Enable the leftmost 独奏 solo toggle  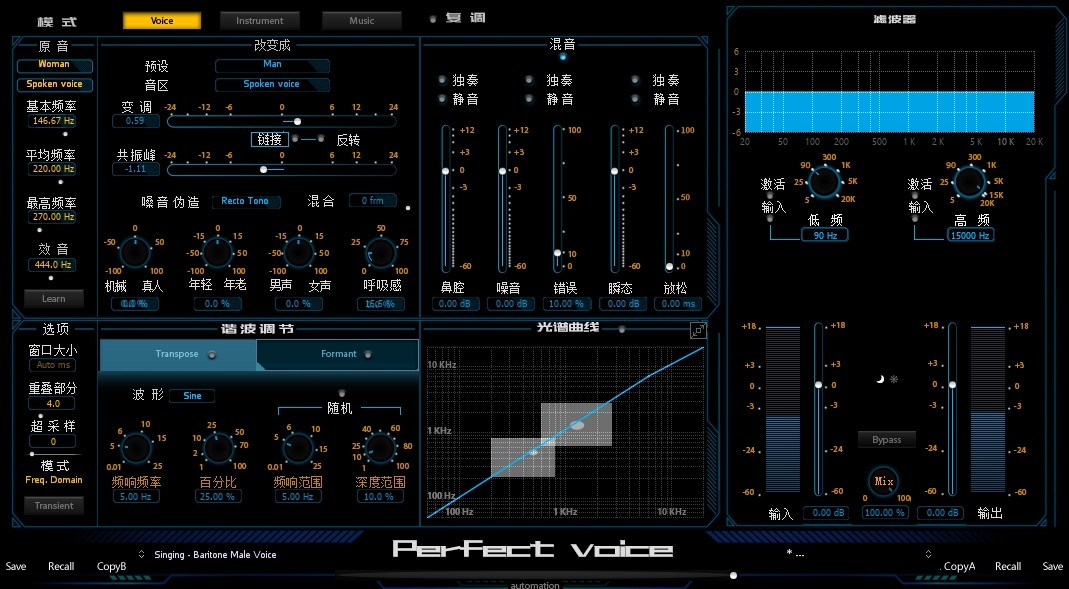click(443, 80)
